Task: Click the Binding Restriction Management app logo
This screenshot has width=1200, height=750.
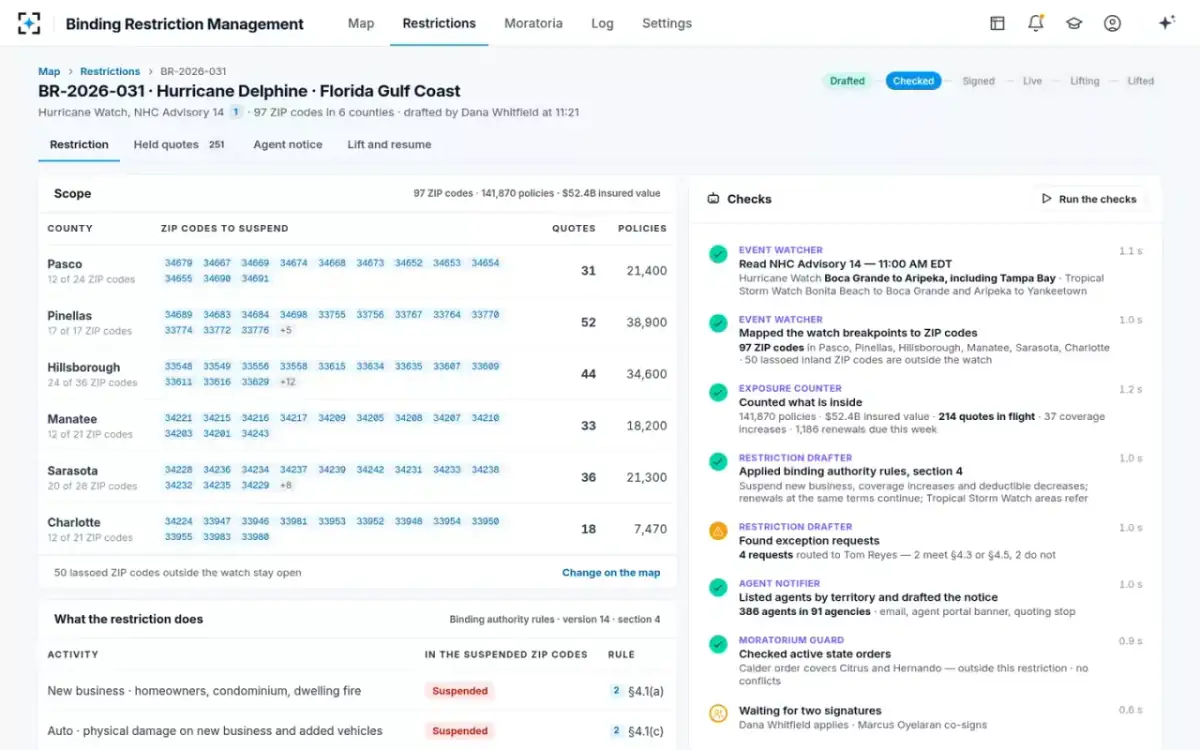Action: (30, 23)
